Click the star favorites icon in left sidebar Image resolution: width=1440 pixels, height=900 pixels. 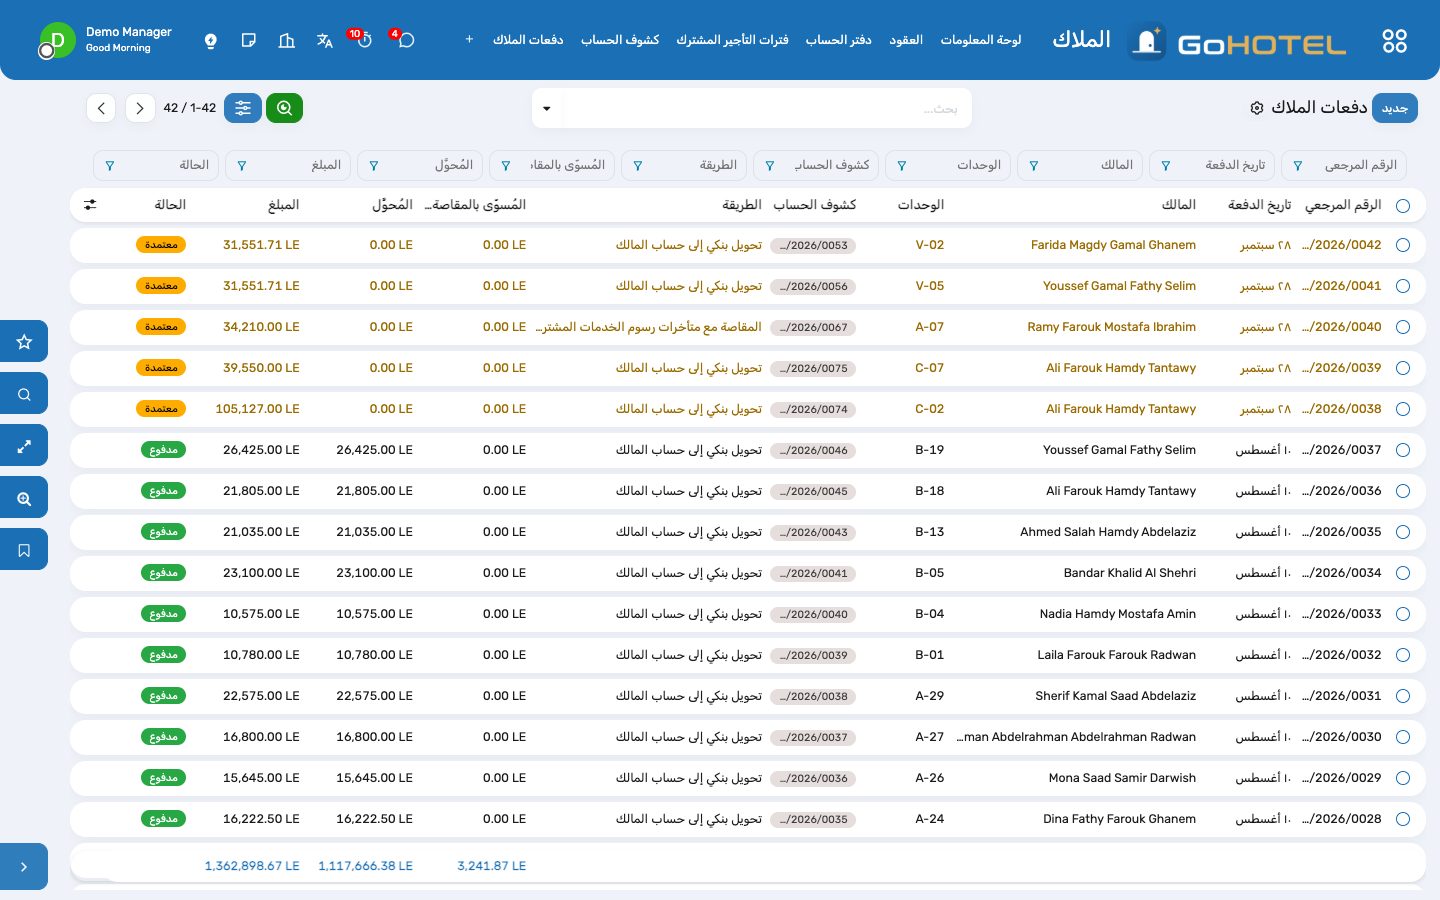tap(24, 342)
